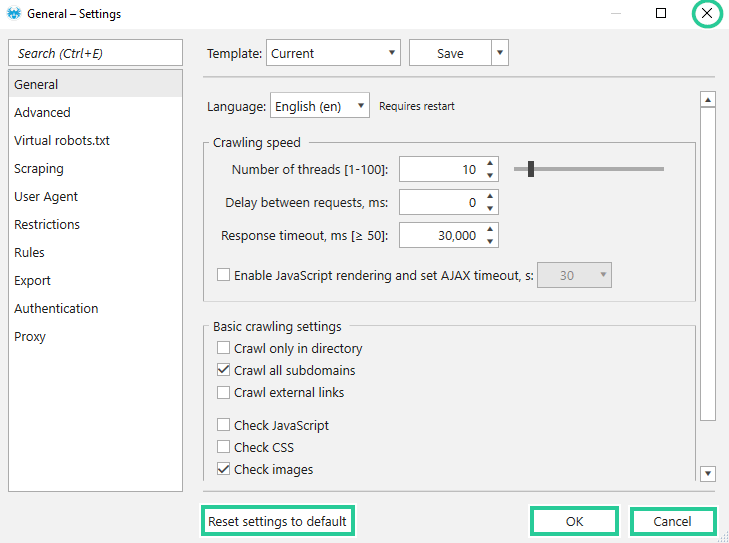Close the Settings window
729x543 pixels.
pyautogui.click(x=707, y=13)
